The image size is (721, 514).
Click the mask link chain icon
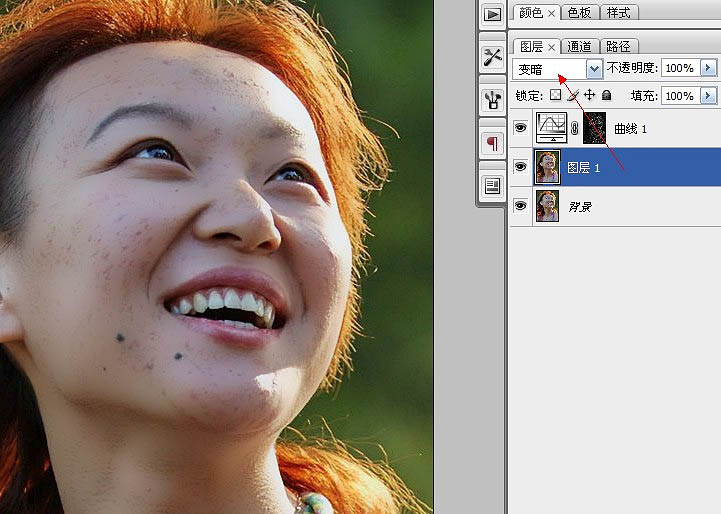(574, 128)
